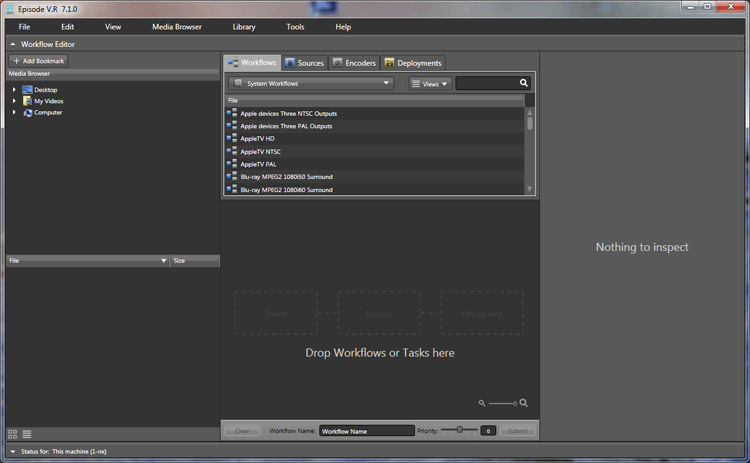Expand the Status for This machine panel
The width and height of the screenshot is (750, 463).
[13, 451]
